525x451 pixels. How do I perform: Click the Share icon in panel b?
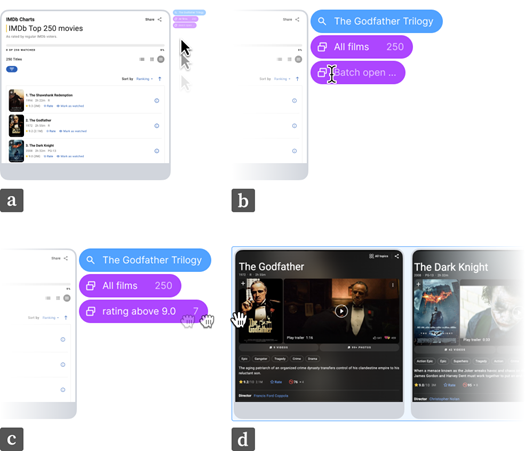[x=297, y=19]
